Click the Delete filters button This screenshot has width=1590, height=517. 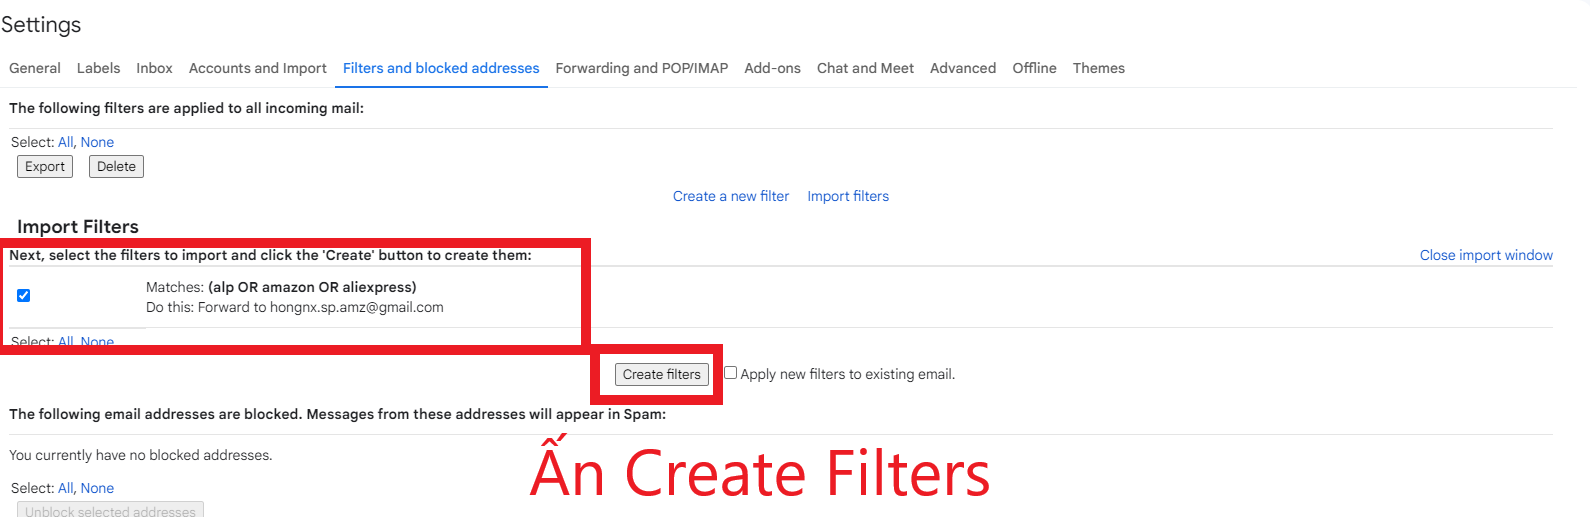pyautogui.click(x=116, y=167)
